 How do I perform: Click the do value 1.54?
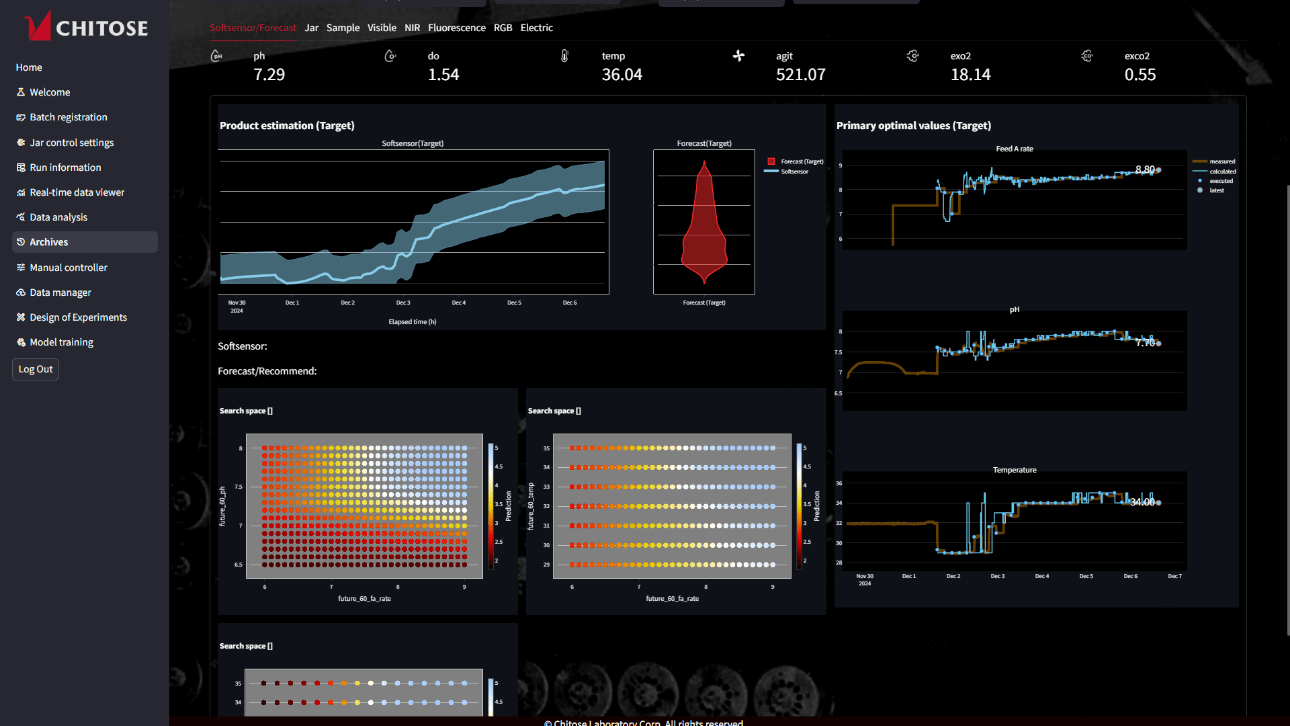click(443, 75)
